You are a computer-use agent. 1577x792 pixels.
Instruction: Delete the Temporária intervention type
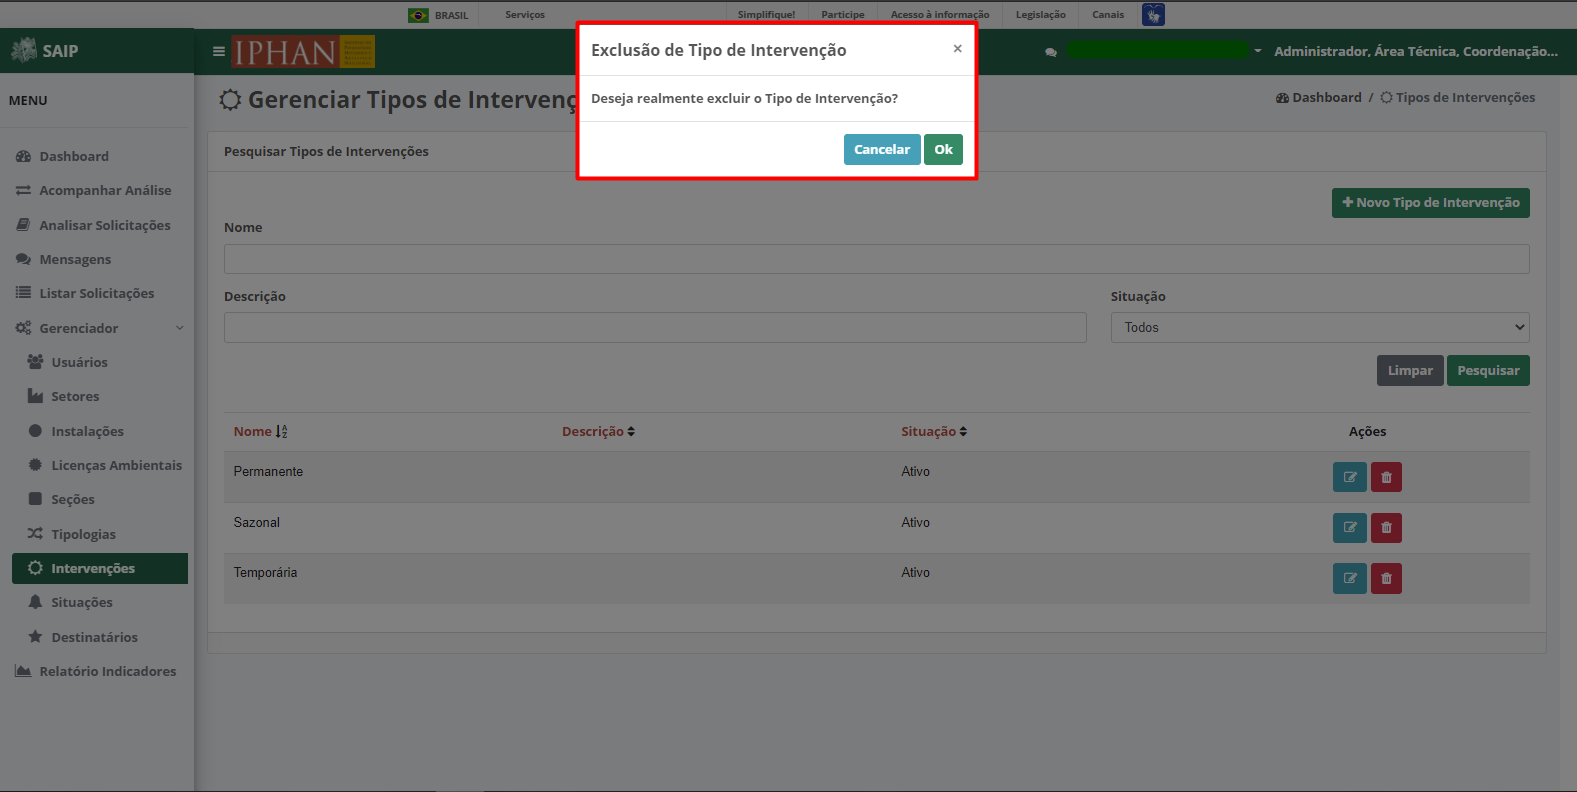coord(1386,578)
